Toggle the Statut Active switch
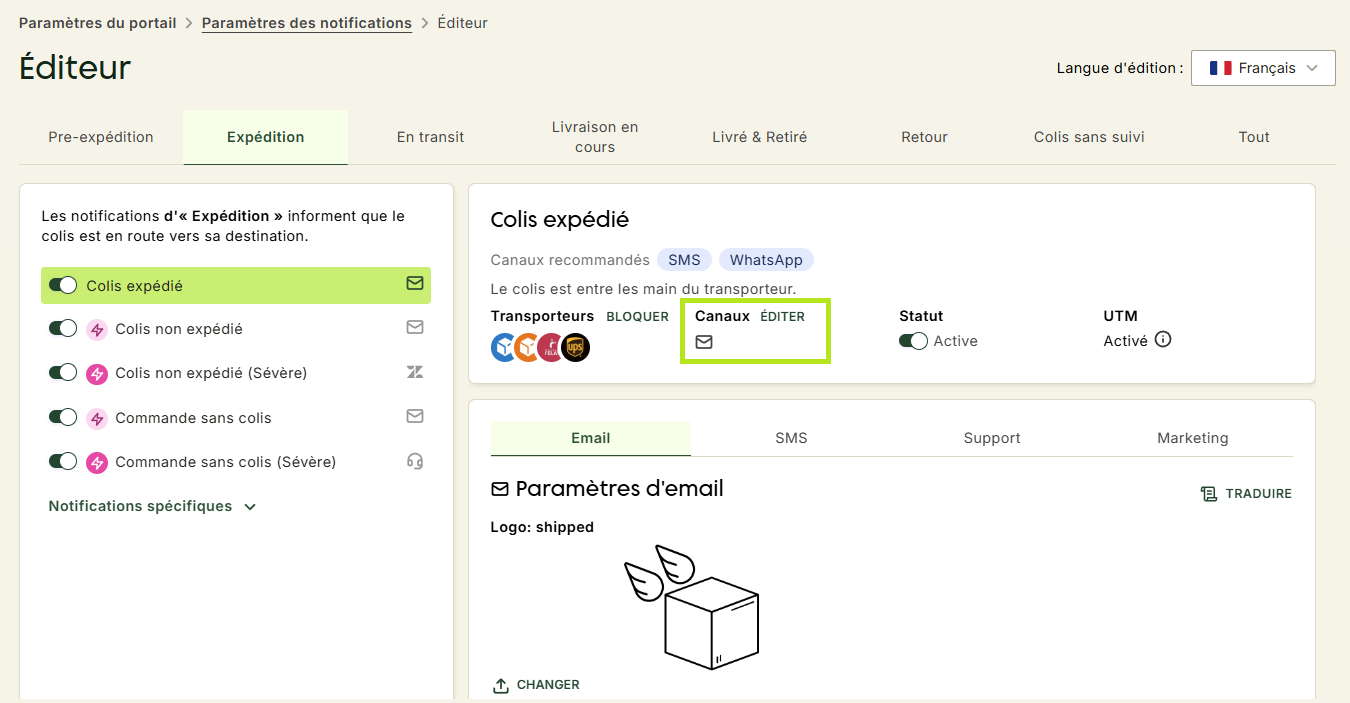The height and width of the screenshot is (703, 1350). point(913,341)
